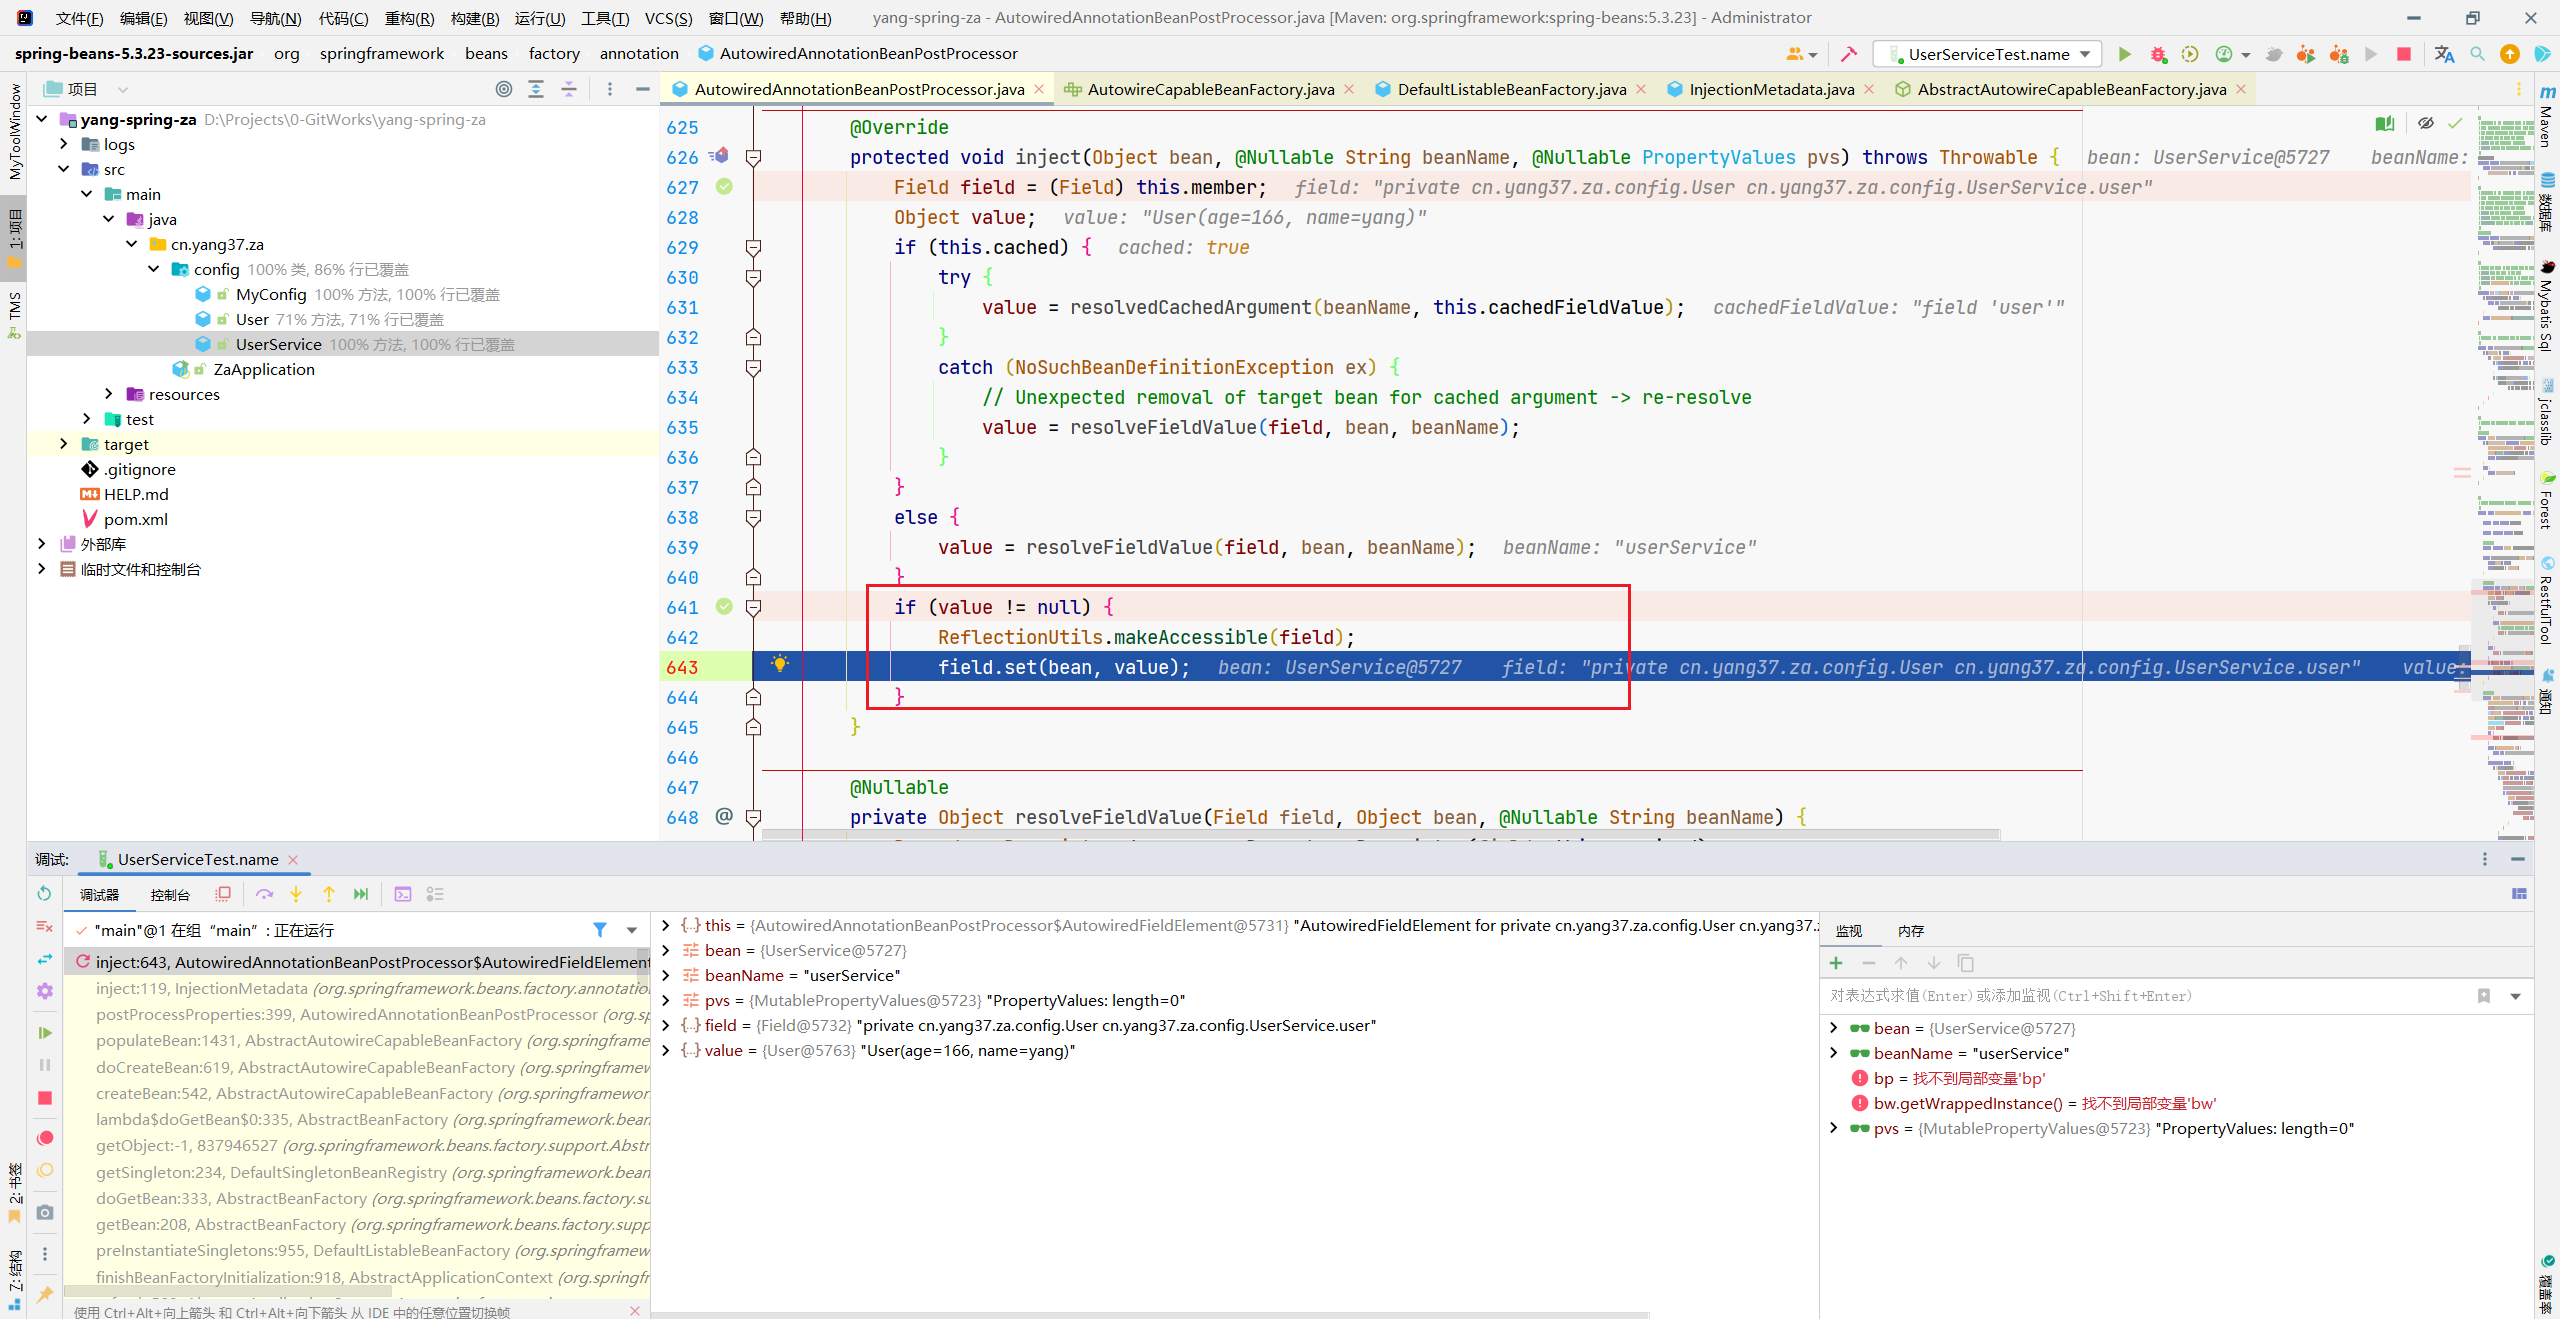The image size is (2560, 1319).
Task: Close the AutowireCapableBeanFactory.java tab
Action: pos(1350,89)
